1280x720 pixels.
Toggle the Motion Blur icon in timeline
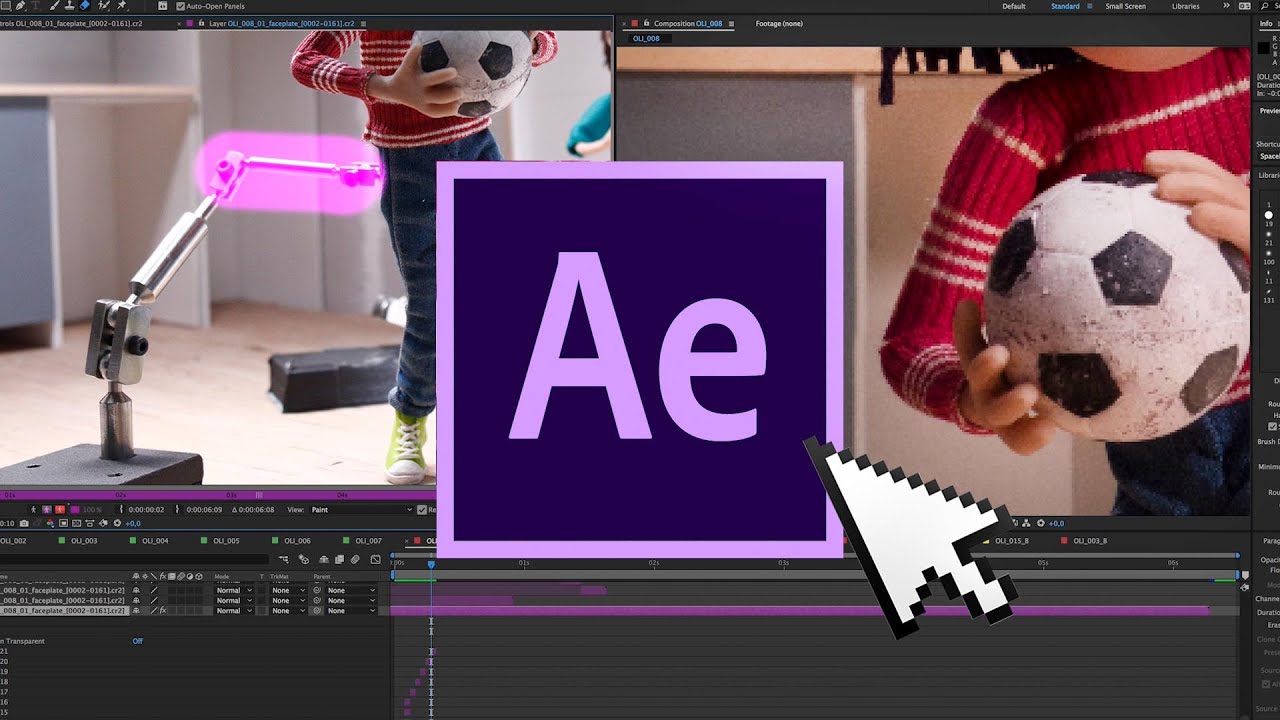[355, 559]
